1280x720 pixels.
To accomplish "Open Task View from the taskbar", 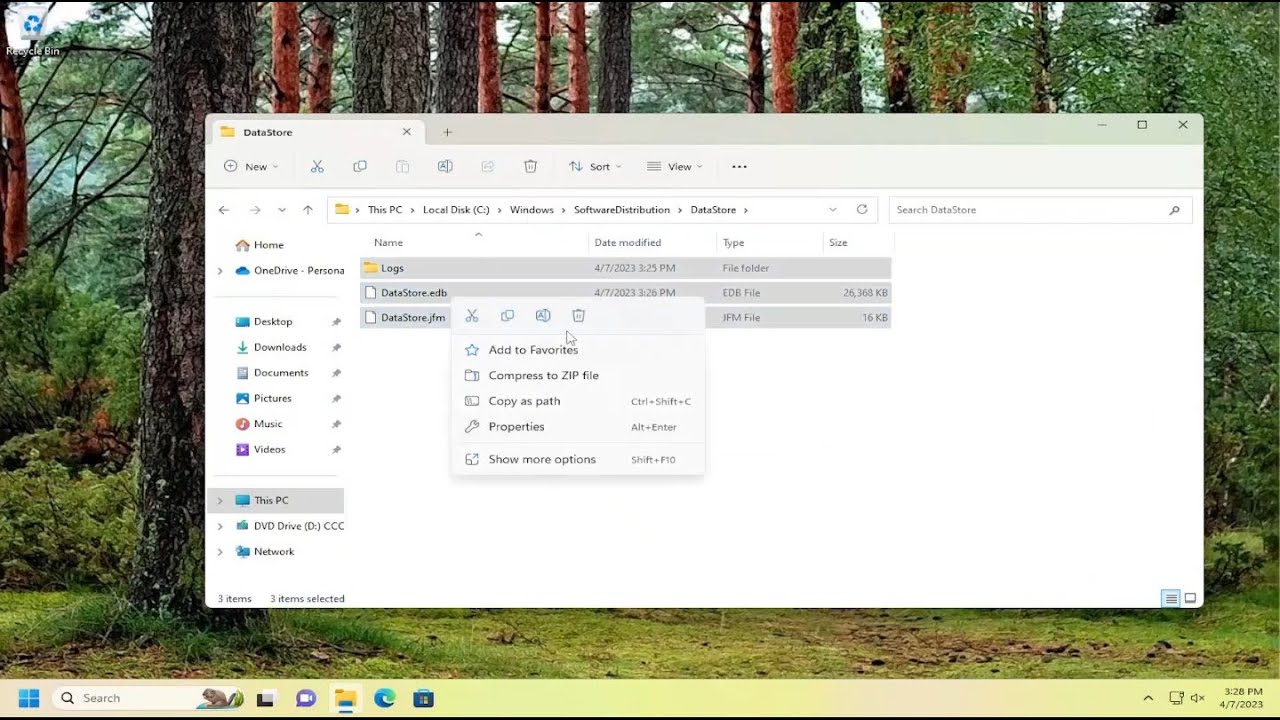I will (265, 698).
